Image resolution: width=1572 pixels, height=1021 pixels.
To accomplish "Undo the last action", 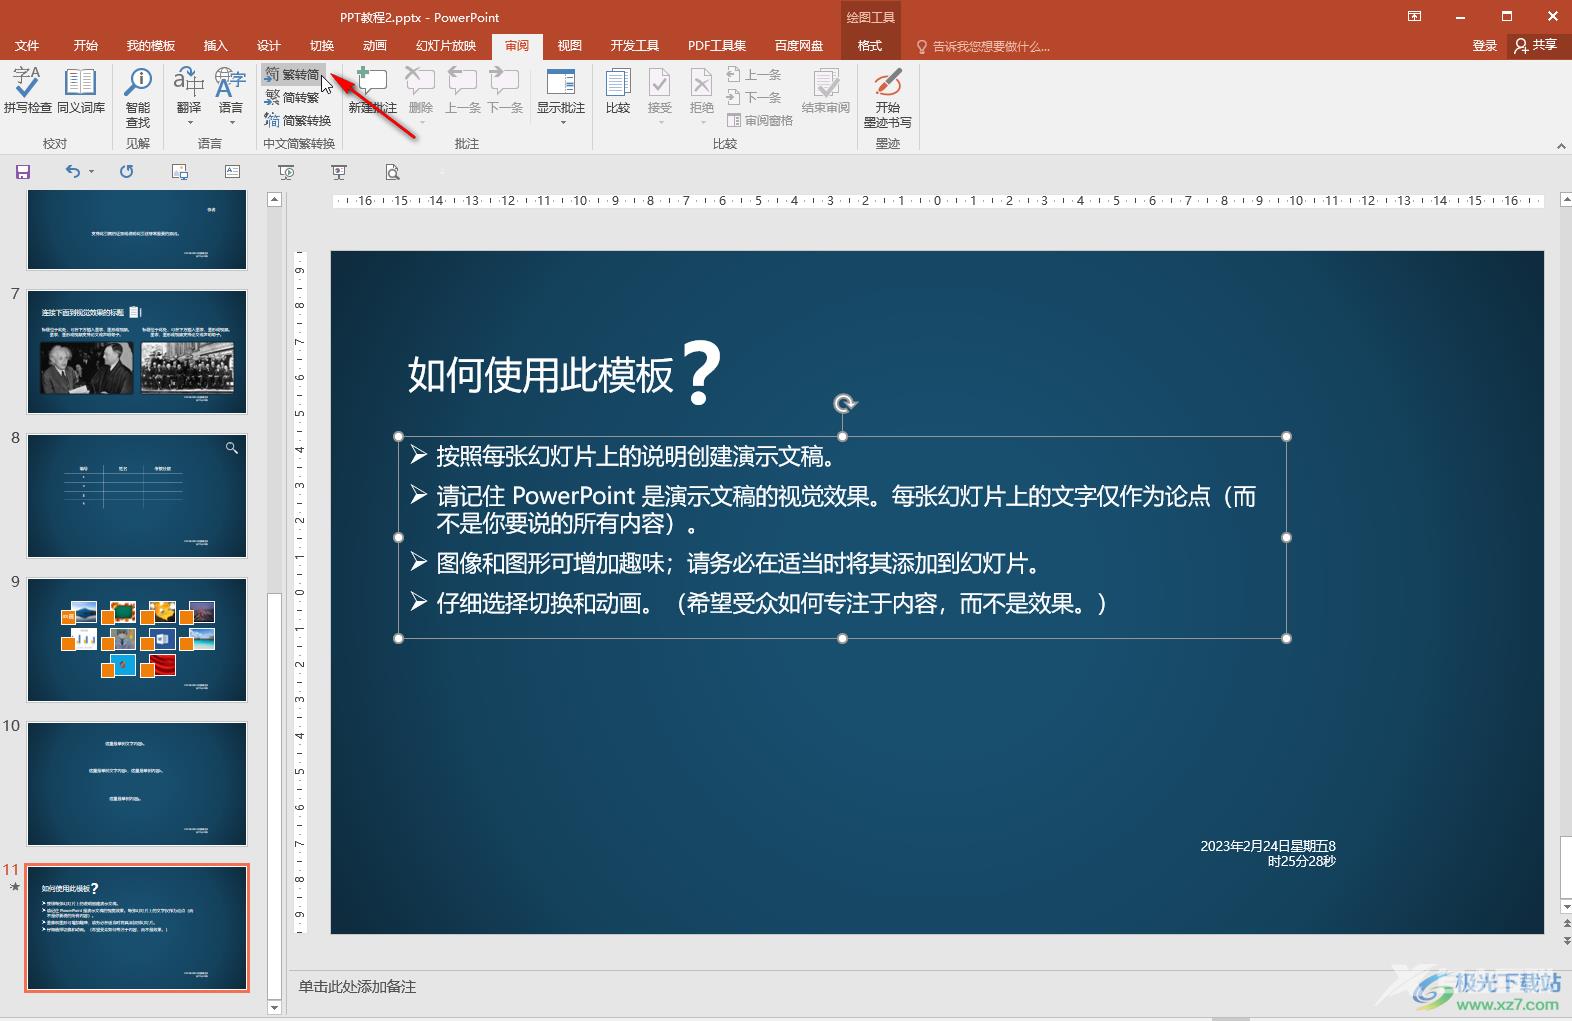I will [72, 172].
